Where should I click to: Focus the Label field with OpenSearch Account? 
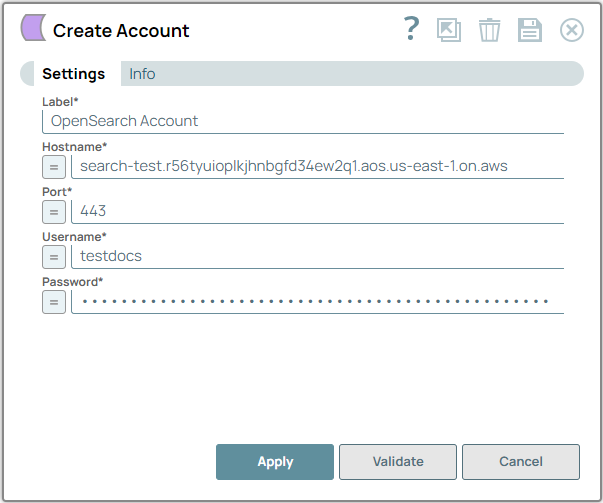(303, 122)
